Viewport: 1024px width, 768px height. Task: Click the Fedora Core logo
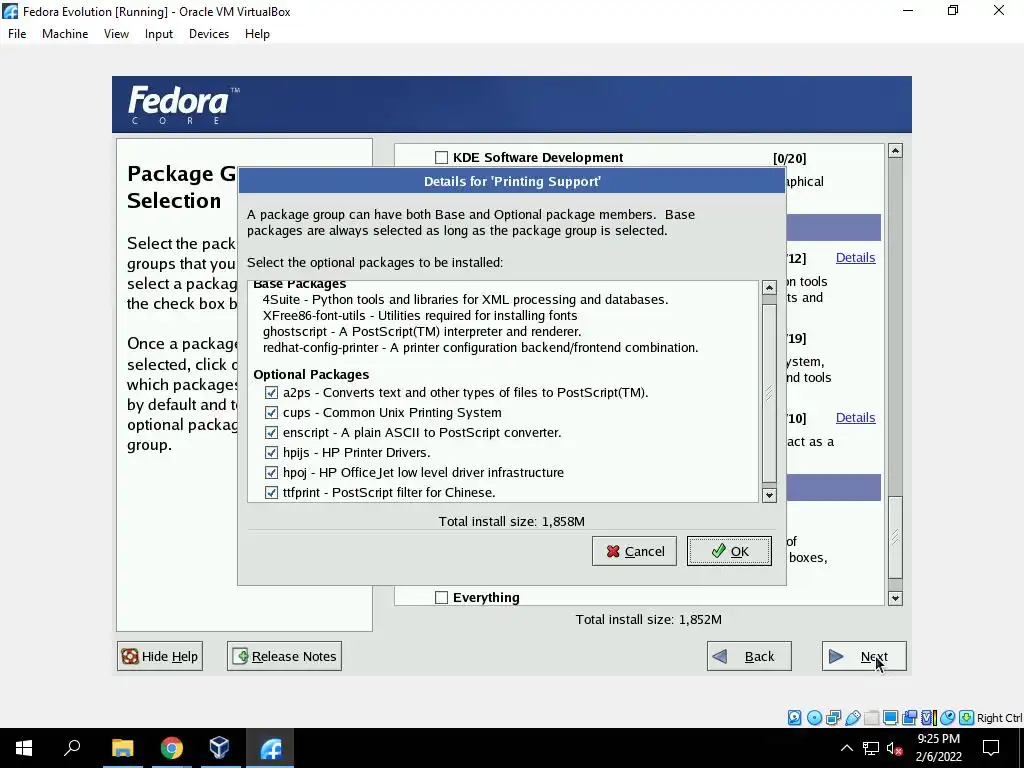coord(184,104)
